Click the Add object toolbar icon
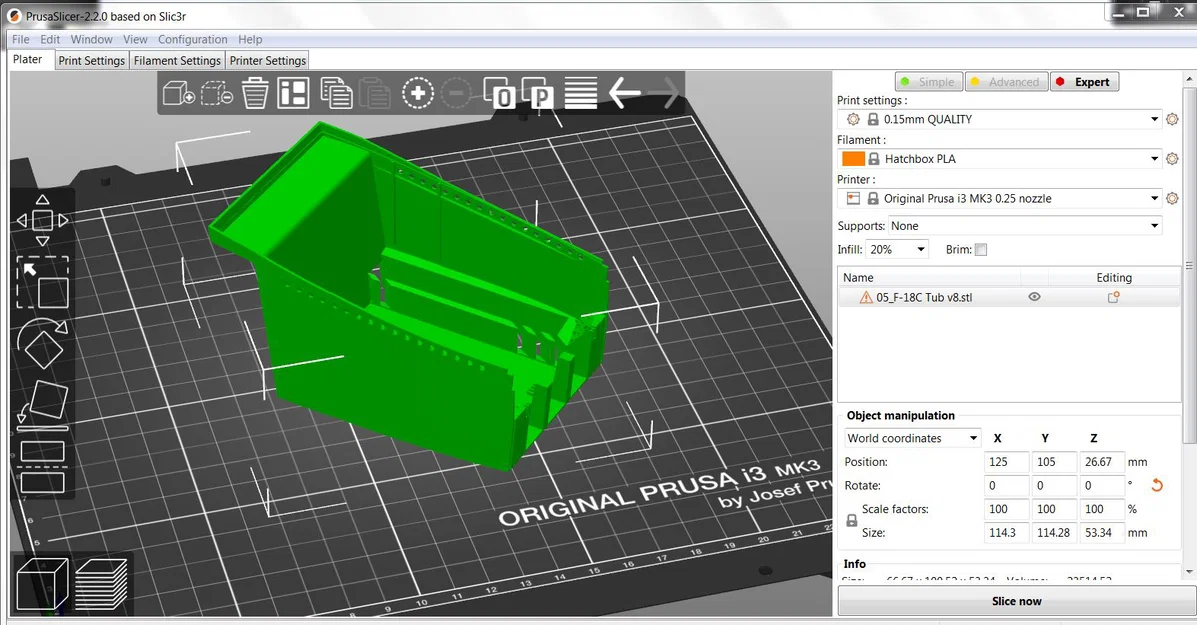Viewport: 1197px width, 625px height. click(179, 94)
